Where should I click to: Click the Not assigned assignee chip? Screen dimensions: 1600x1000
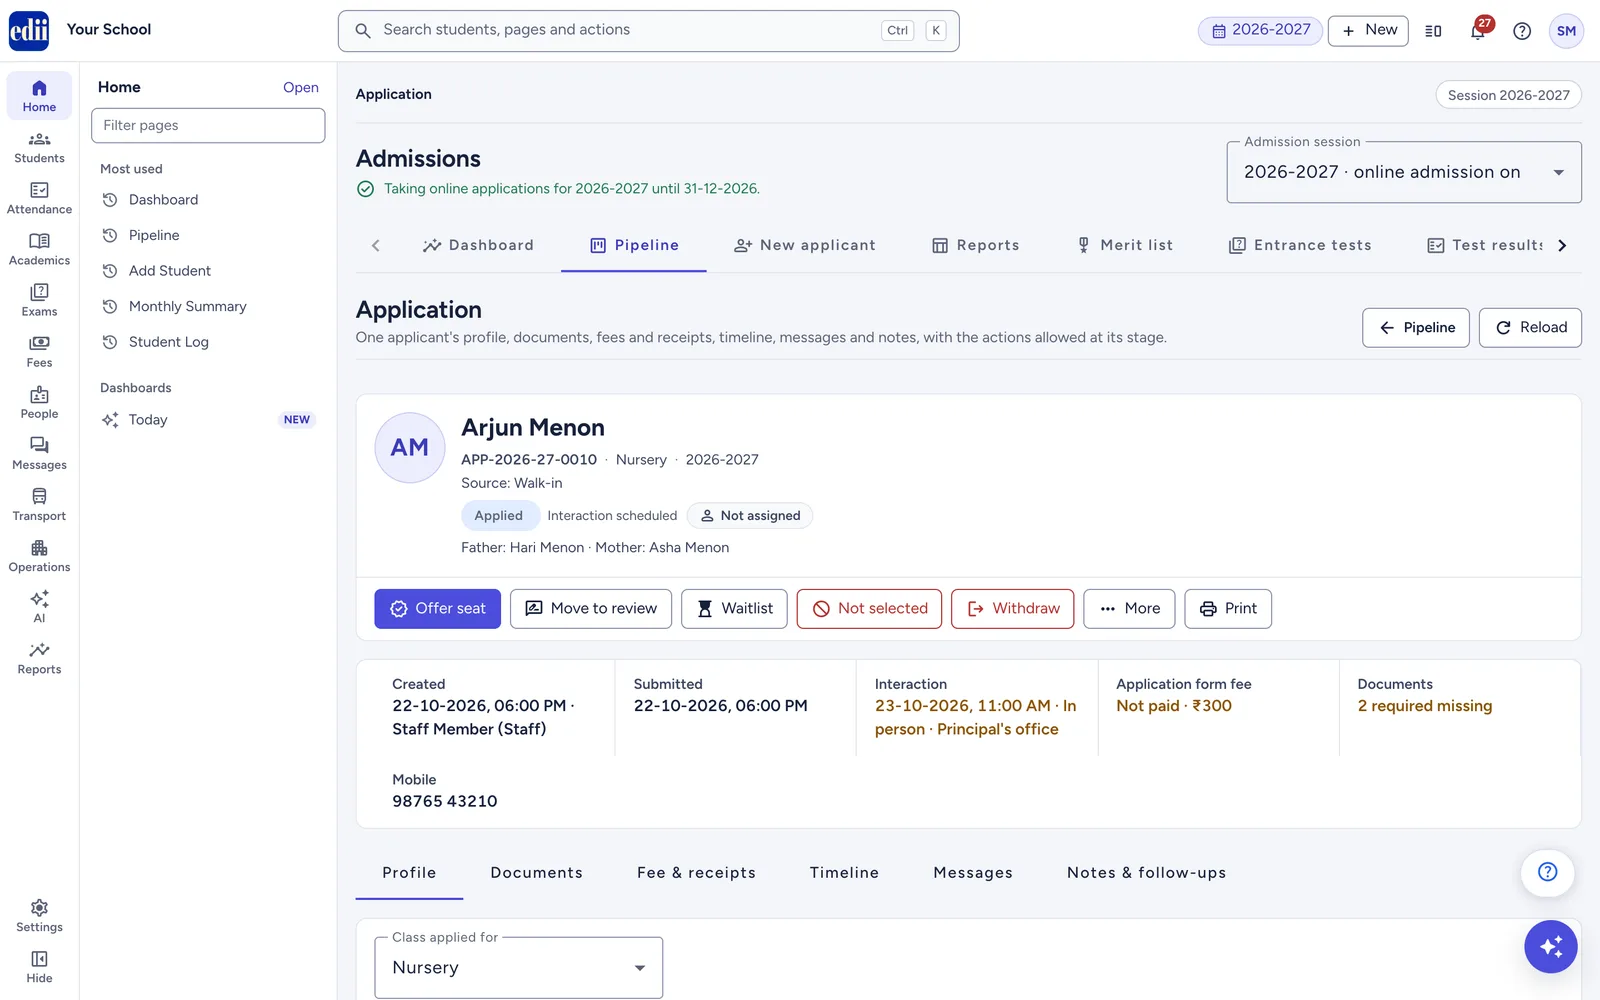750,516
